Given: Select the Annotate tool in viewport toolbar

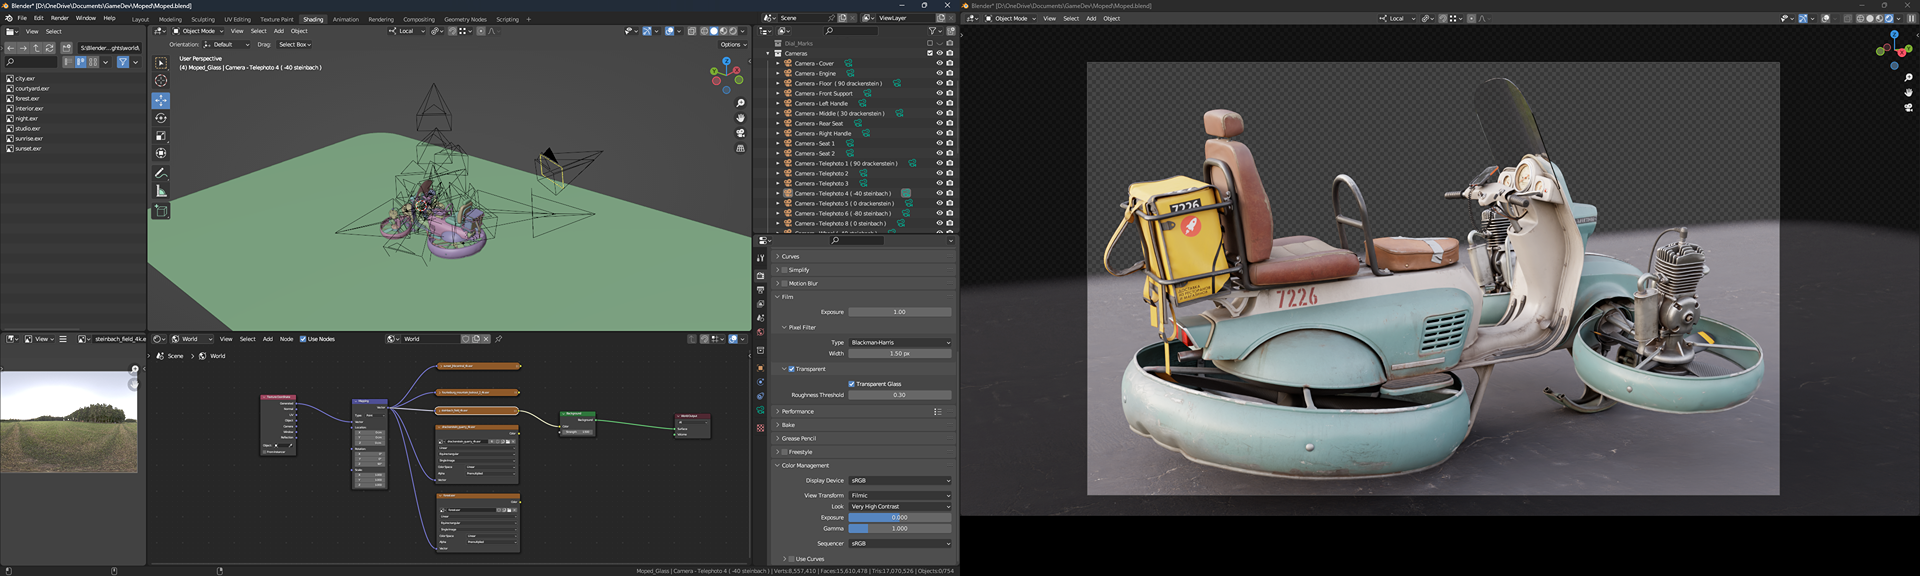Looking at the screenshot, I should (x=161, y=173).
